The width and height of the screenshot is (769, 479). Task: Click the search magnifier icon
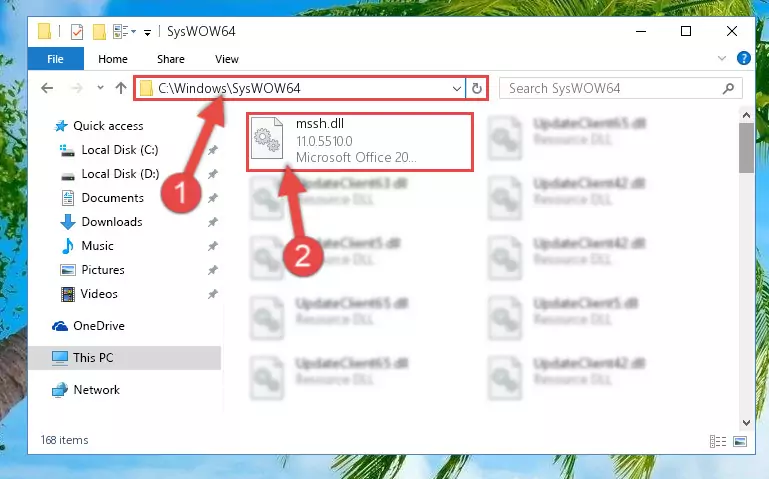tap(728, 88)
